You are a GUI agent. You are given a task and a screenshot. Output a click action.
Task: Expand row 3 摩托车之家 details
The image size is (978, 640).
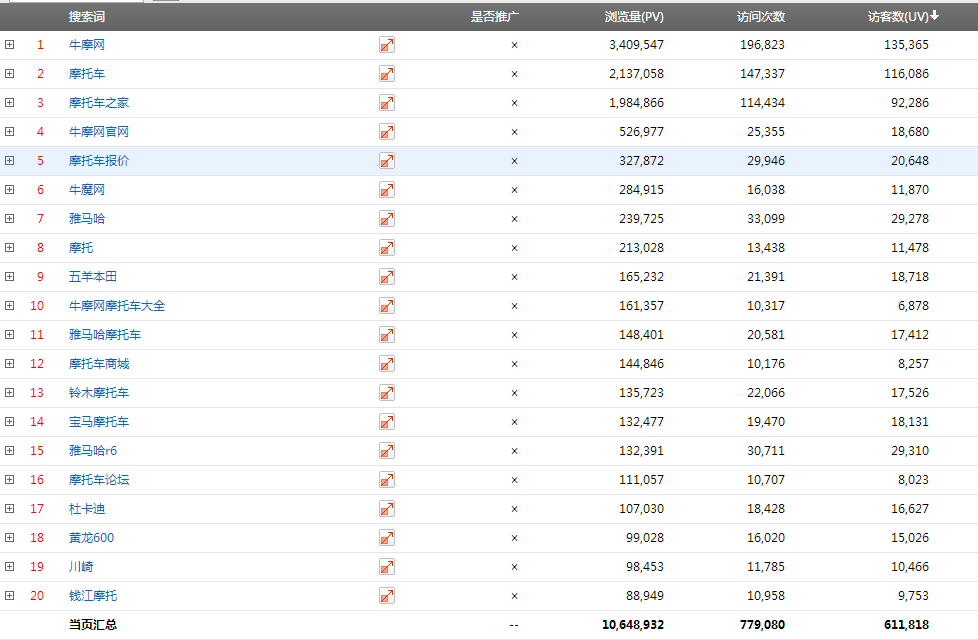pyautogui.click(x=9, y=102)
